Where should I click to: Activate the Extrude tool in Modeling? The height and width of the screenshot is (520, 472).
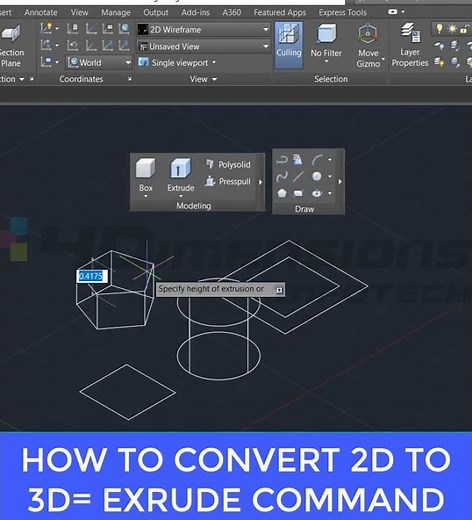pos(181,177)
